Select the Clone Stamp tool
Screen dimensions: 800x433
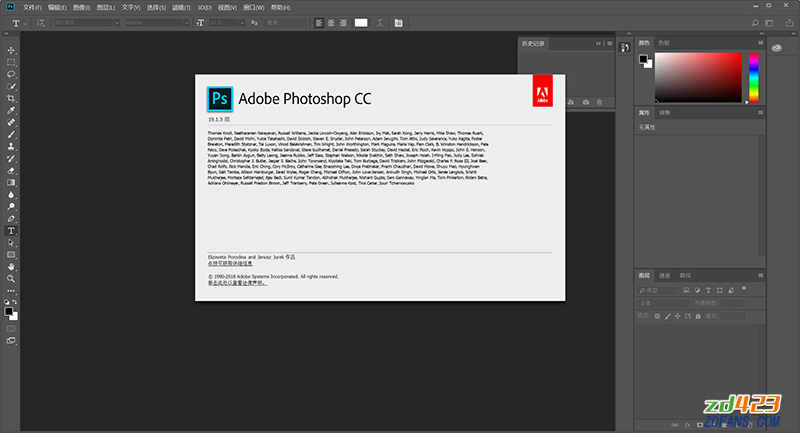pyautogui.click(x=11, y=146)
